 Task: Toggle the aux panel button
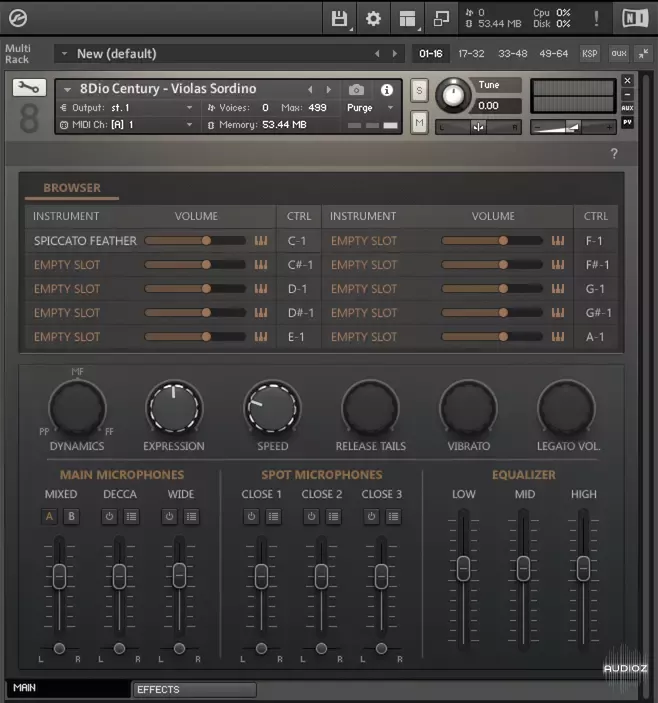coord(619,54)
